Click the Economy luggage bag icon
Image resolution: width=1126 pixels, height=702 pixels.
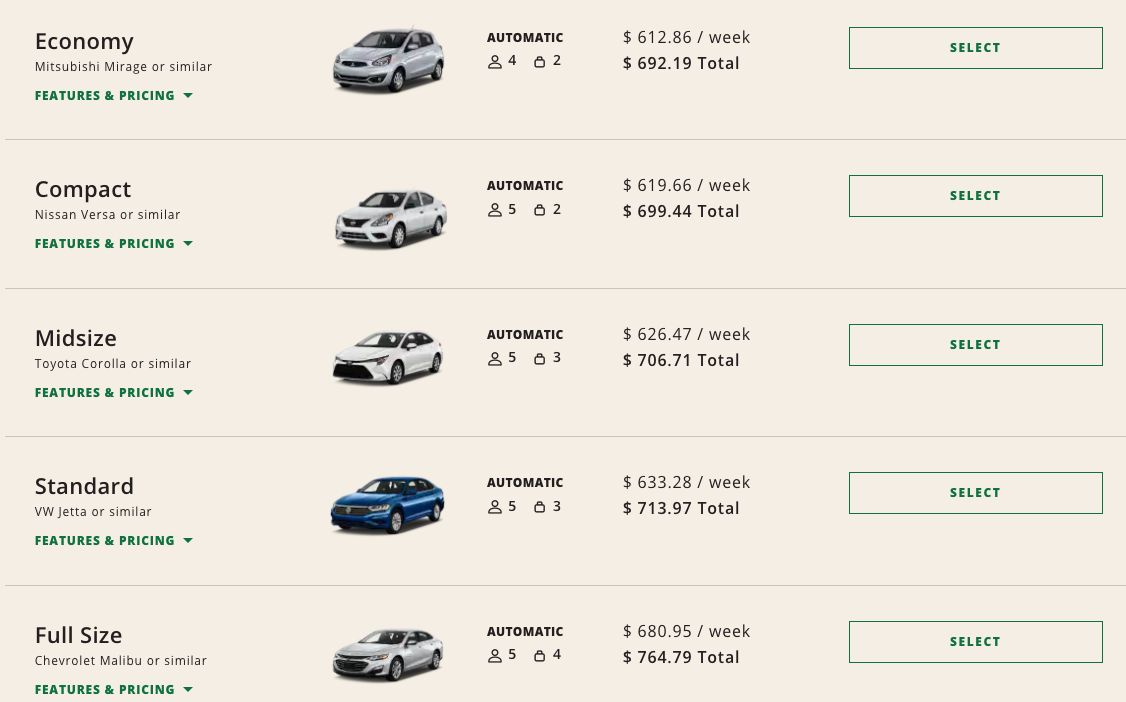click(x=539, y=61)
